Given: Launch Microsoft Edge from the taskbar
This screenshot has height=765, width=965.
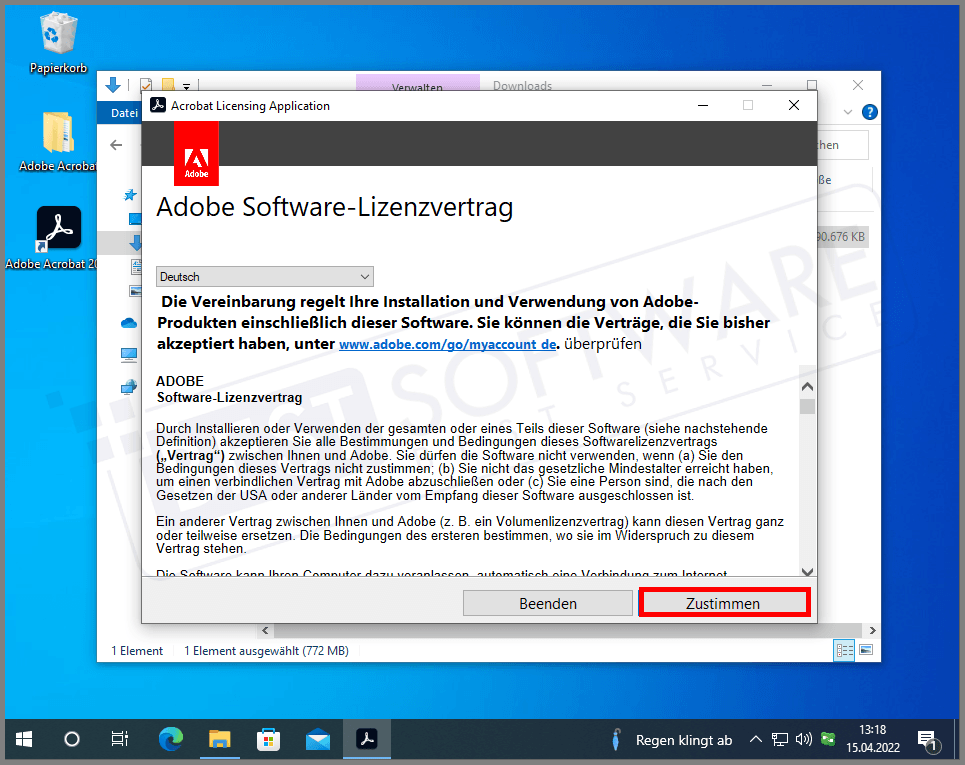Looking at the screenshot, I should pos(170,739).
